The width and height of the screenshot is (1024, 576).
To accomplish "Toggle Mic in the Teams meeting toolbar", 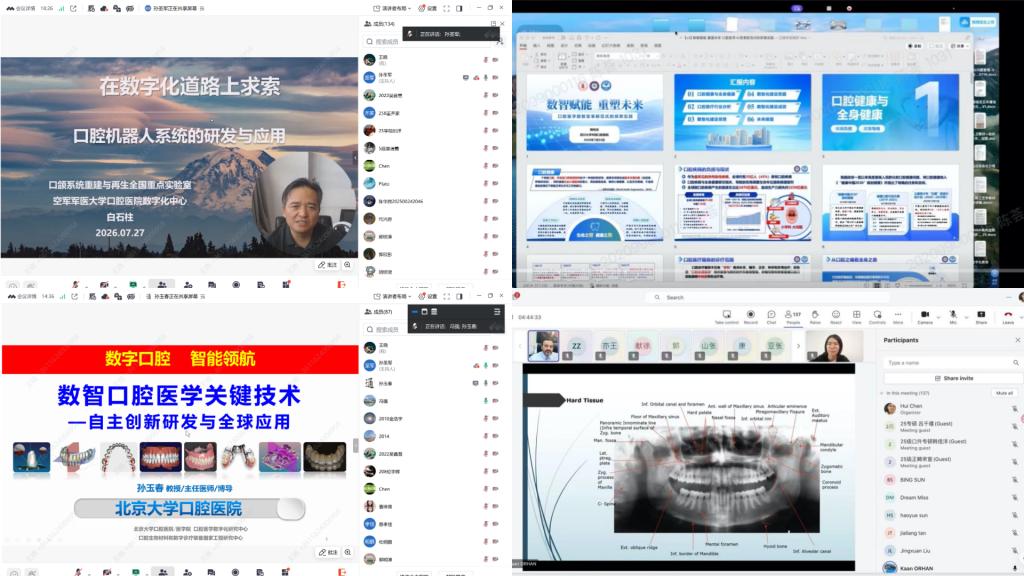I will 953,317.
